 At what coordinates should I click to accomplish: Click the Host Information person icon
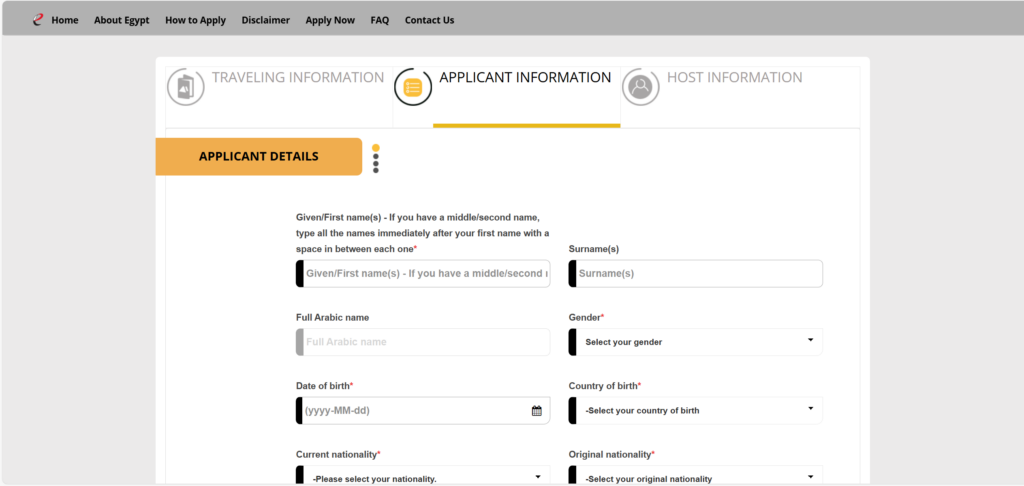(641, 87)
